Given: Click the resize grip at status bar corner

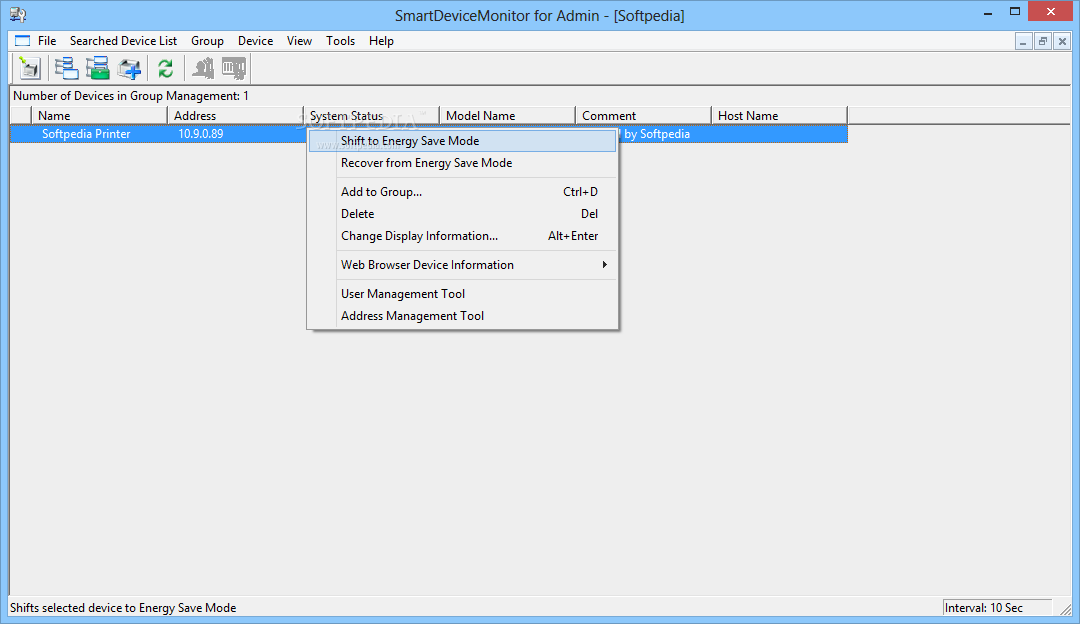Looking at the screenshot, I should [x=1066, y=609].
